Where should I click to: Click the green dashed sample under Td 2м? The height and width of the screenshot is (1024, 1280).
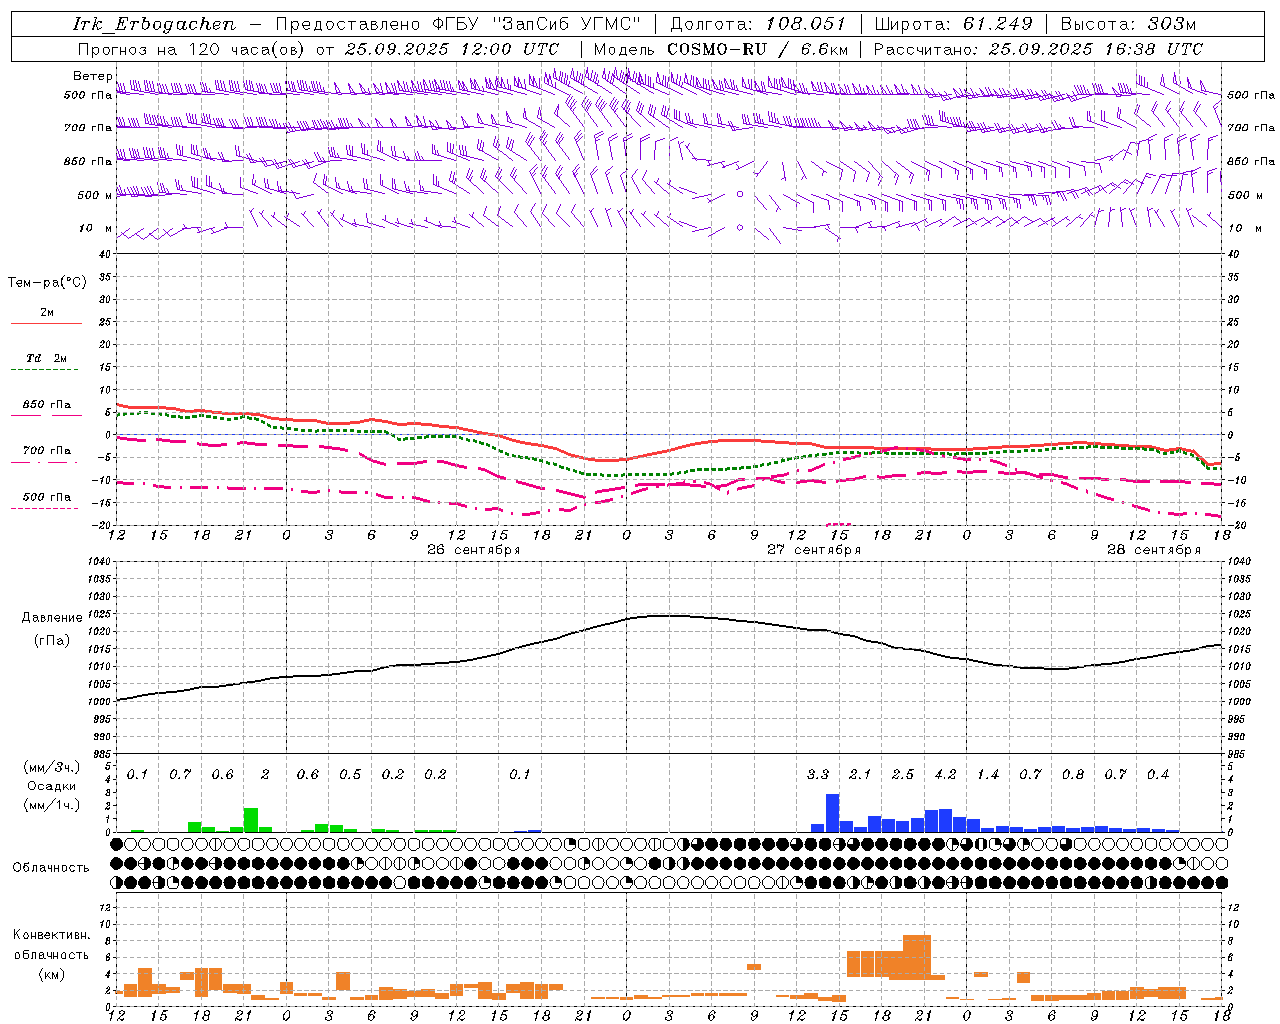pyautogui.click(x=46, y=370)
